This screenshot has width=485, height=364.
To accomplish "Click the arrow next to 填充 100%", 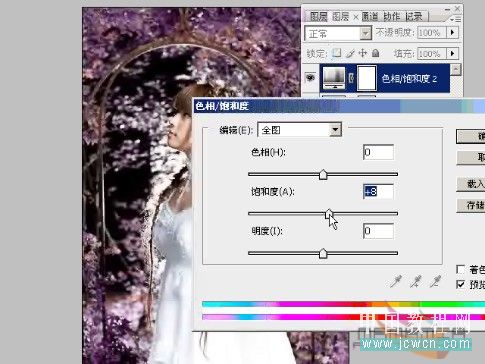I will coord(452,53).
